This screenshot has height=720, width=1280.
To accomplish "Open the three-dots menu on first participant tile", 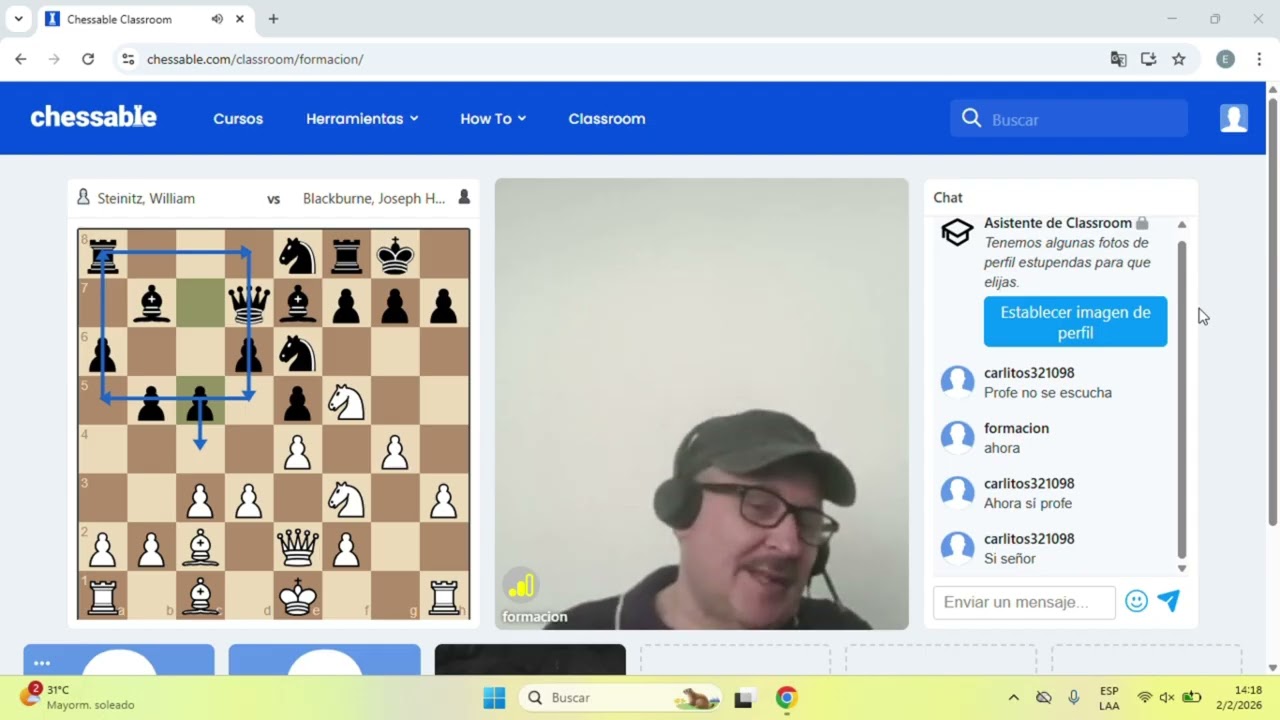I will pos(41,663).
